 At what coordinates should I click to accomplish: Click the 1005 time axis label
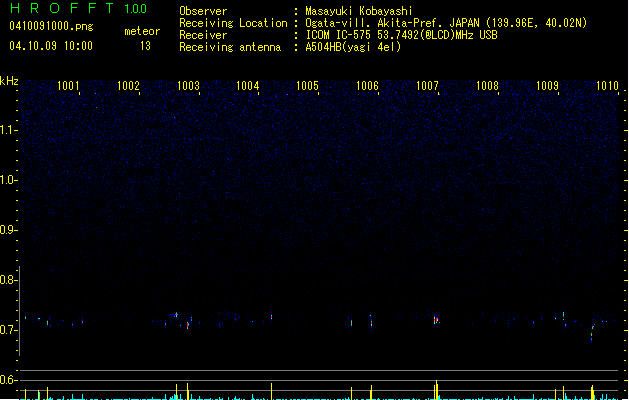tap(307, 86)
